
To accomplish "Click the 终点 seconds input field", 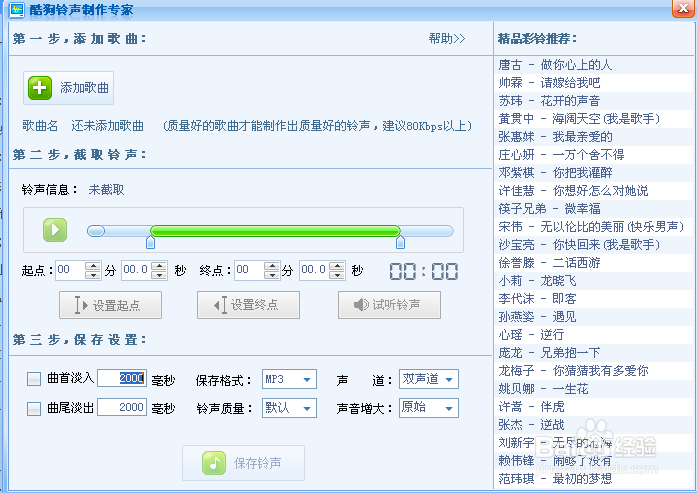I will [x=314, y=270].
